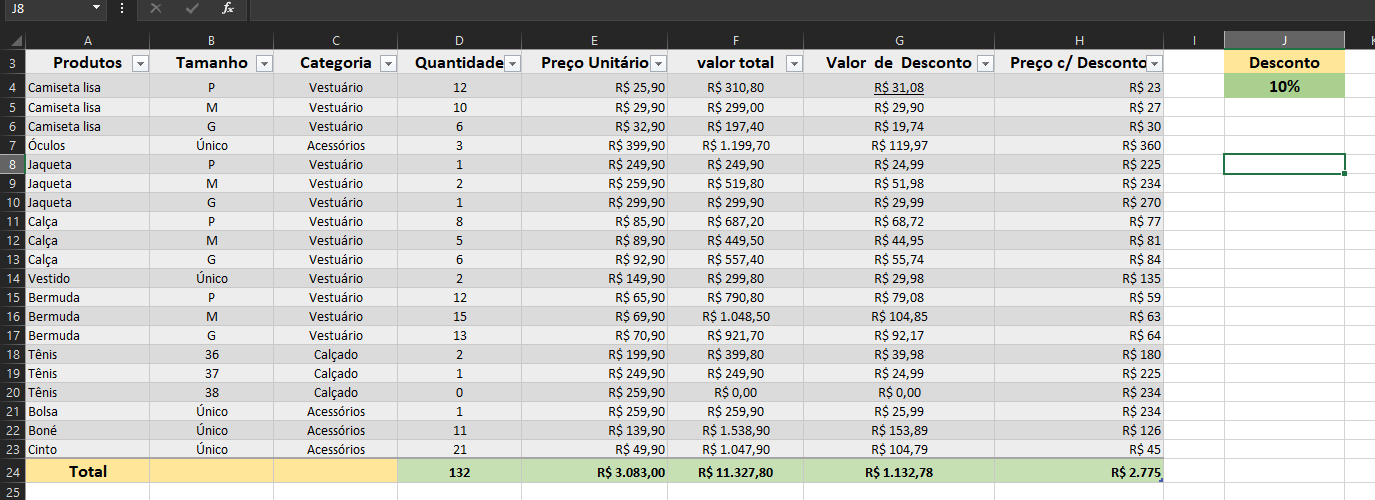1375x500 pixels.
Task: Select the row 24 header
Action: tap(12, 472)
